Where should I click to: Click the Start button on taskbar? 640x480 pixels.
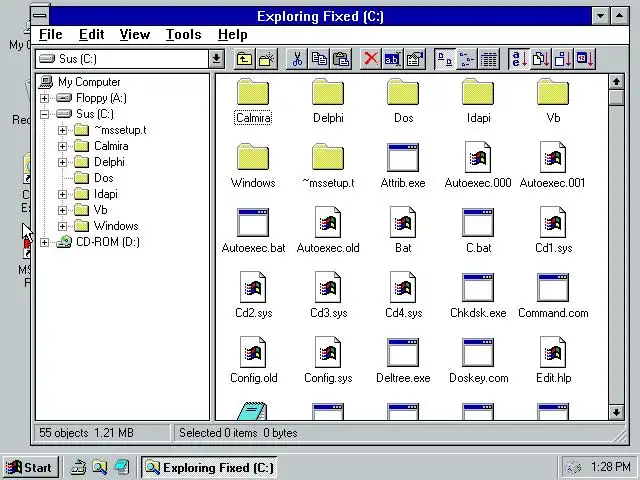tap(31, 467)
